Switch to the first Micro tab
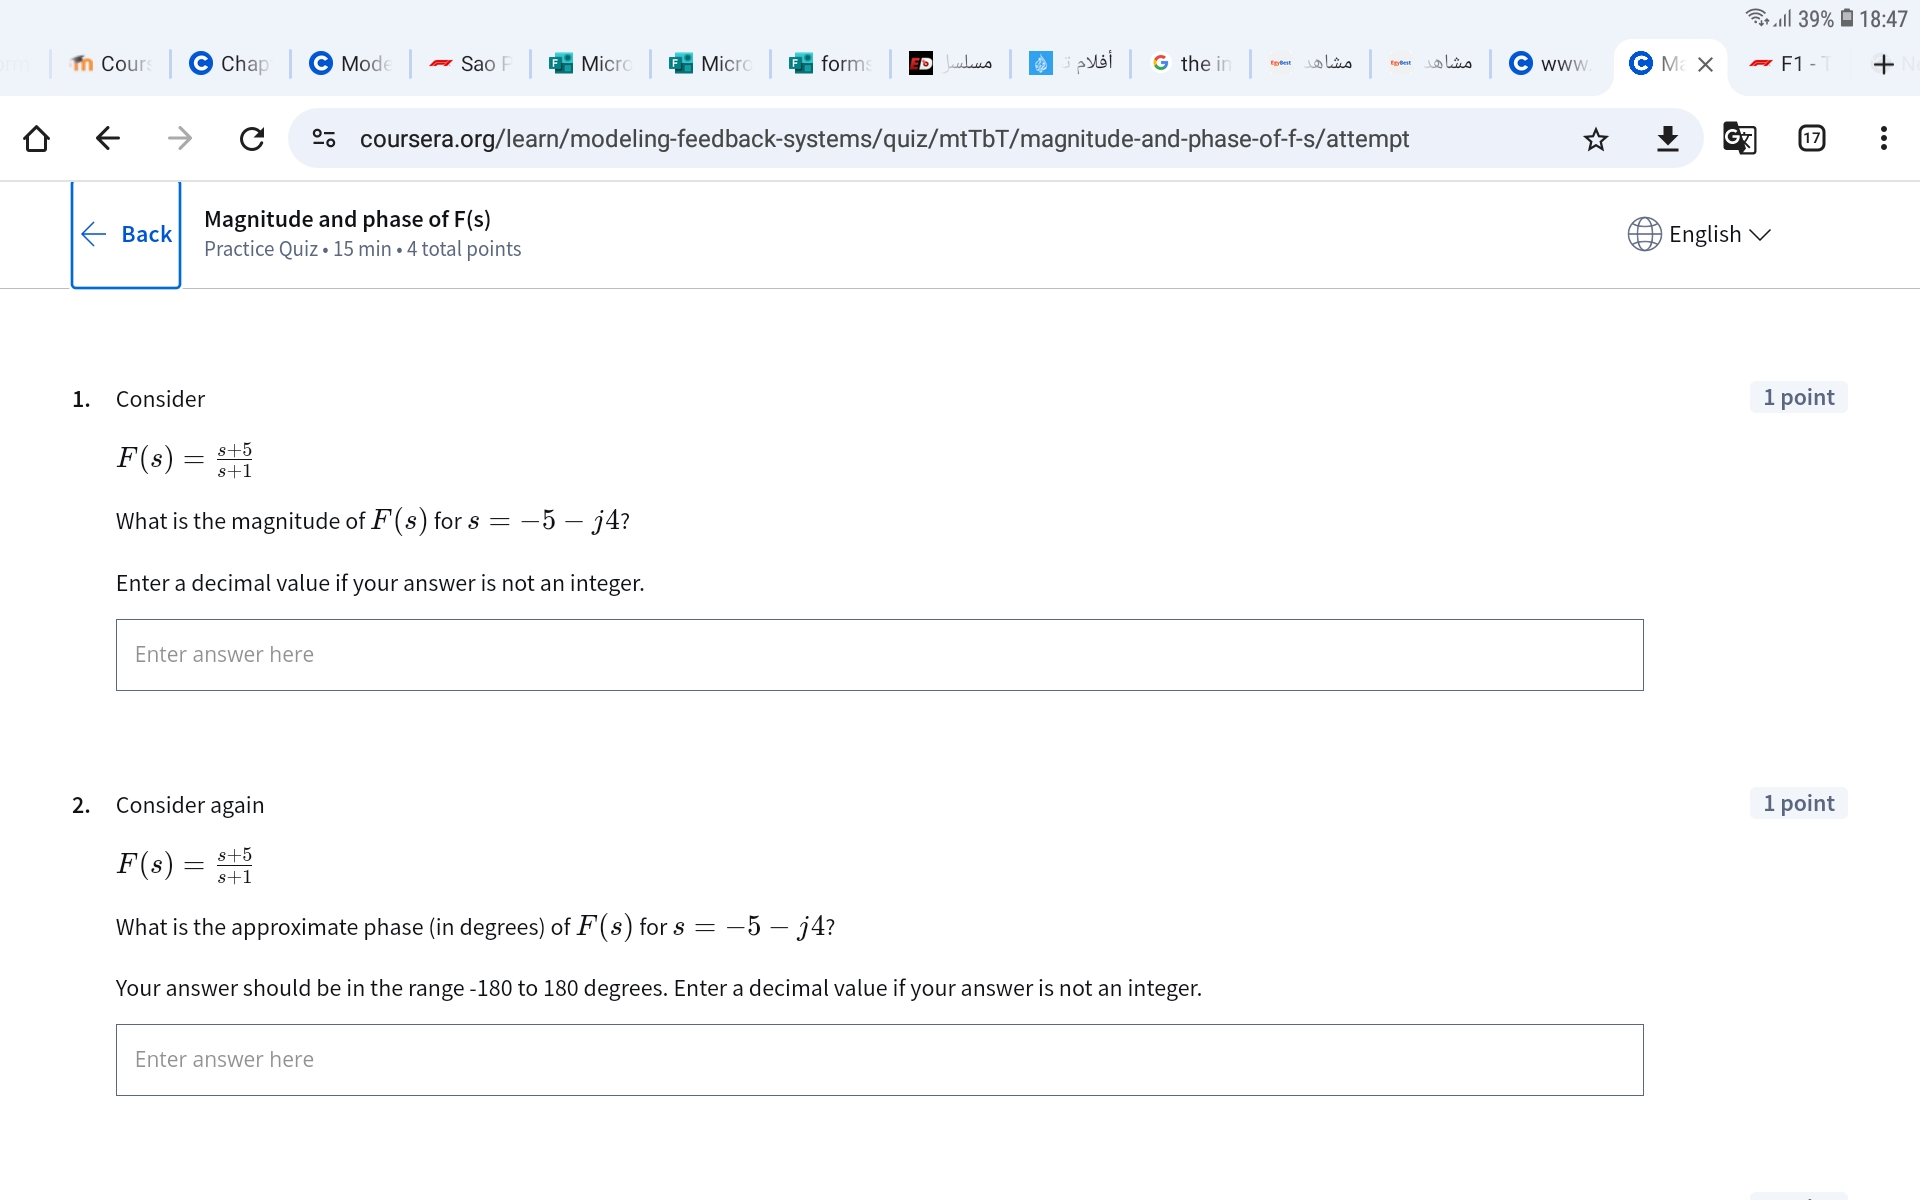 tap(590, 64)
